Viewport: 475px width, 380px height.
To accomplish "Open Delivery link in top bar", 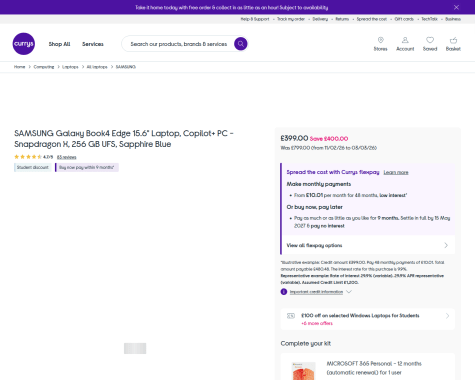I will [320, 19].
